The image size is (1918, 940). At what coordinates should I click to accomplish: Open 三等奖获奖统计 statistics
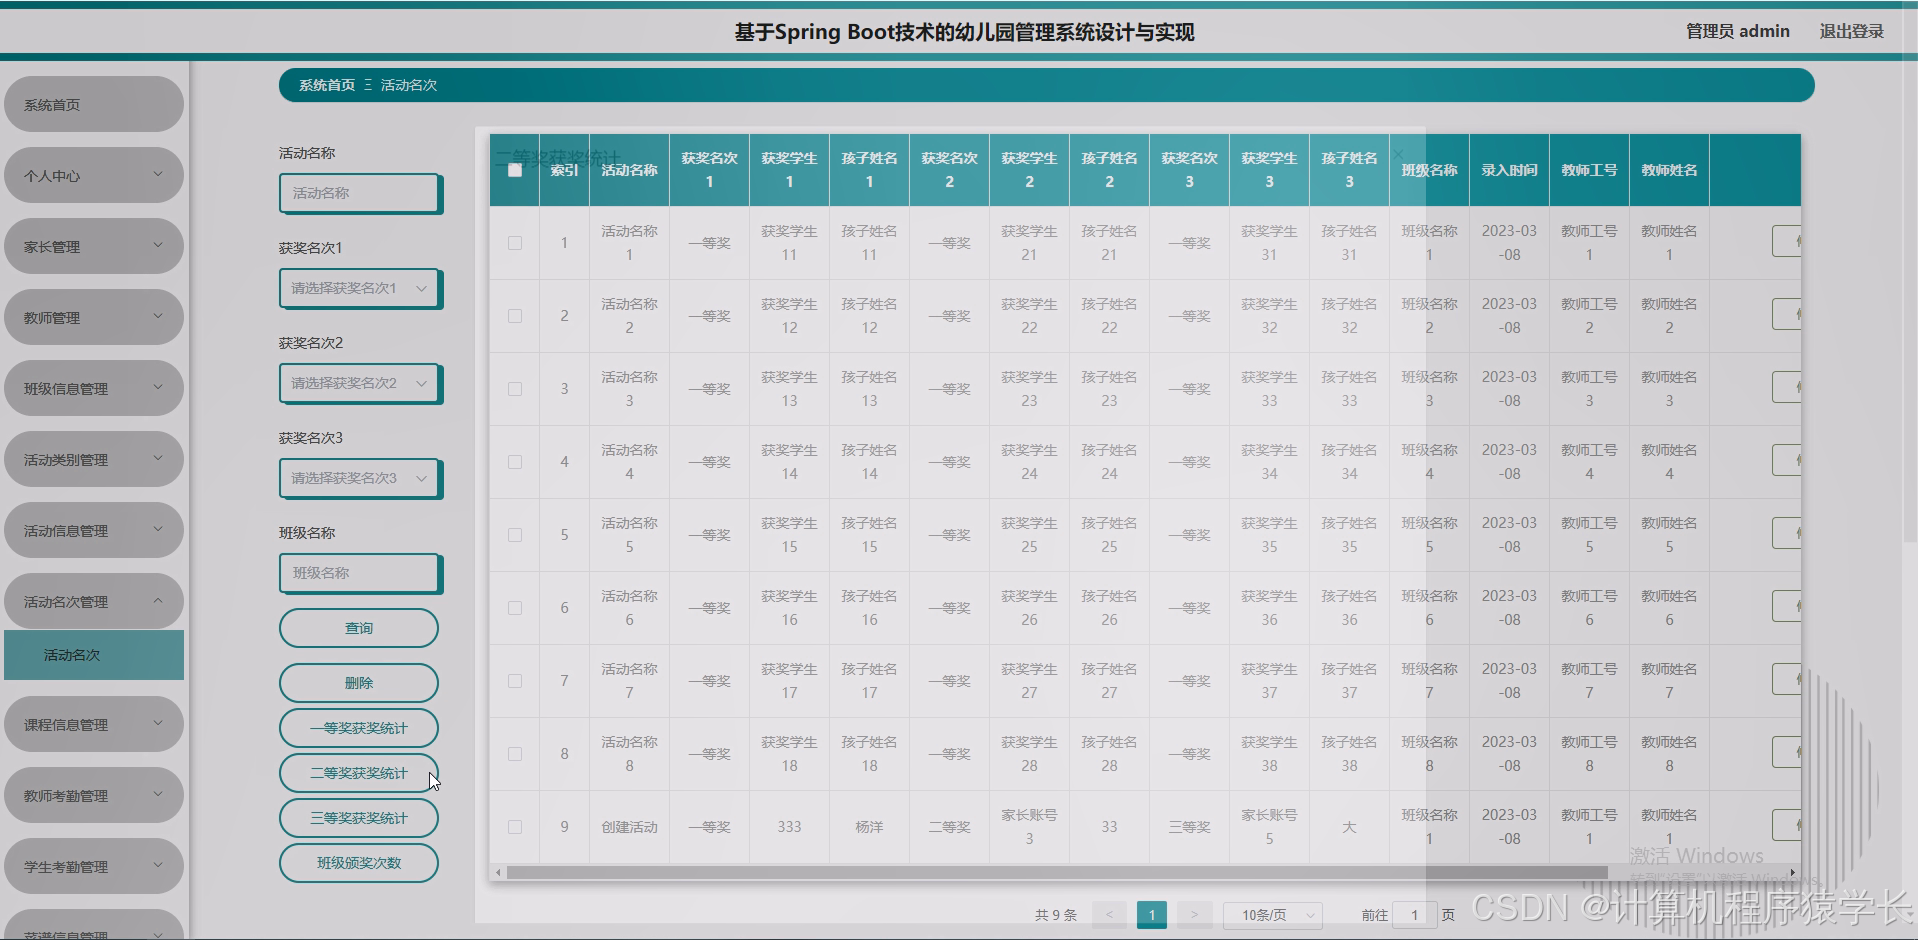pyautogui.click(x=359, y=818)
